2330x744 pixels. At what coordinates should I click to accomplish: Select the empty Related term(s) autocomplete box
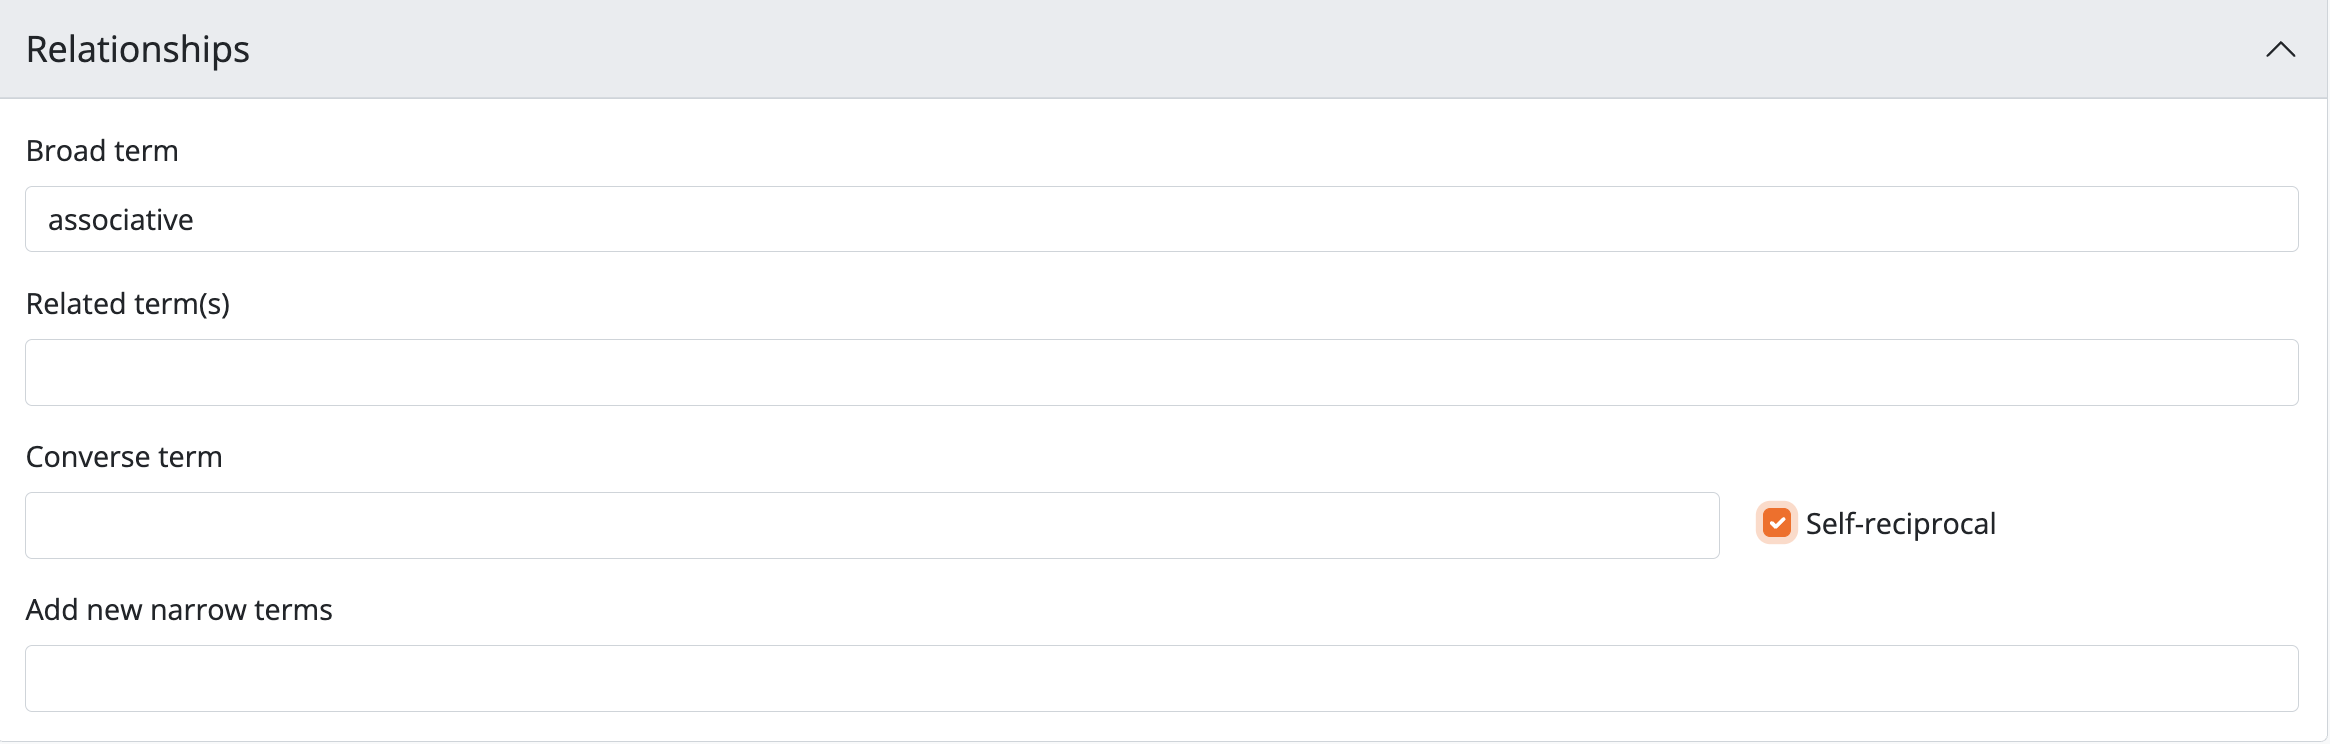pos(1160,372)
